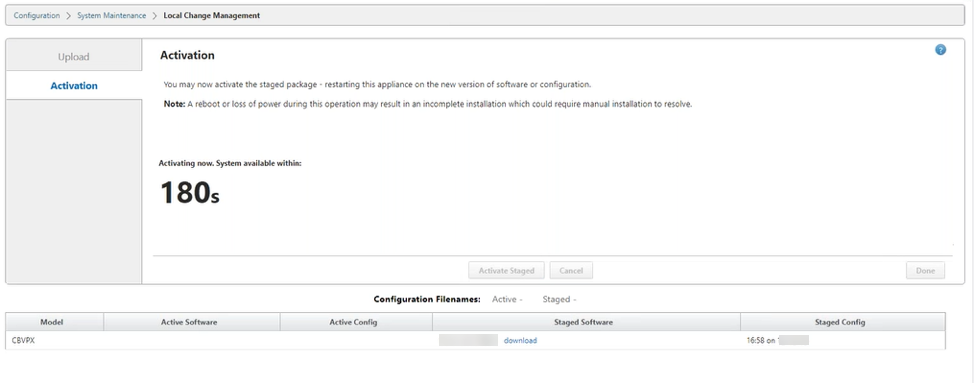974x383 pixels.
Task: Click the Configuration Filenames label
Action: point(427,299)
